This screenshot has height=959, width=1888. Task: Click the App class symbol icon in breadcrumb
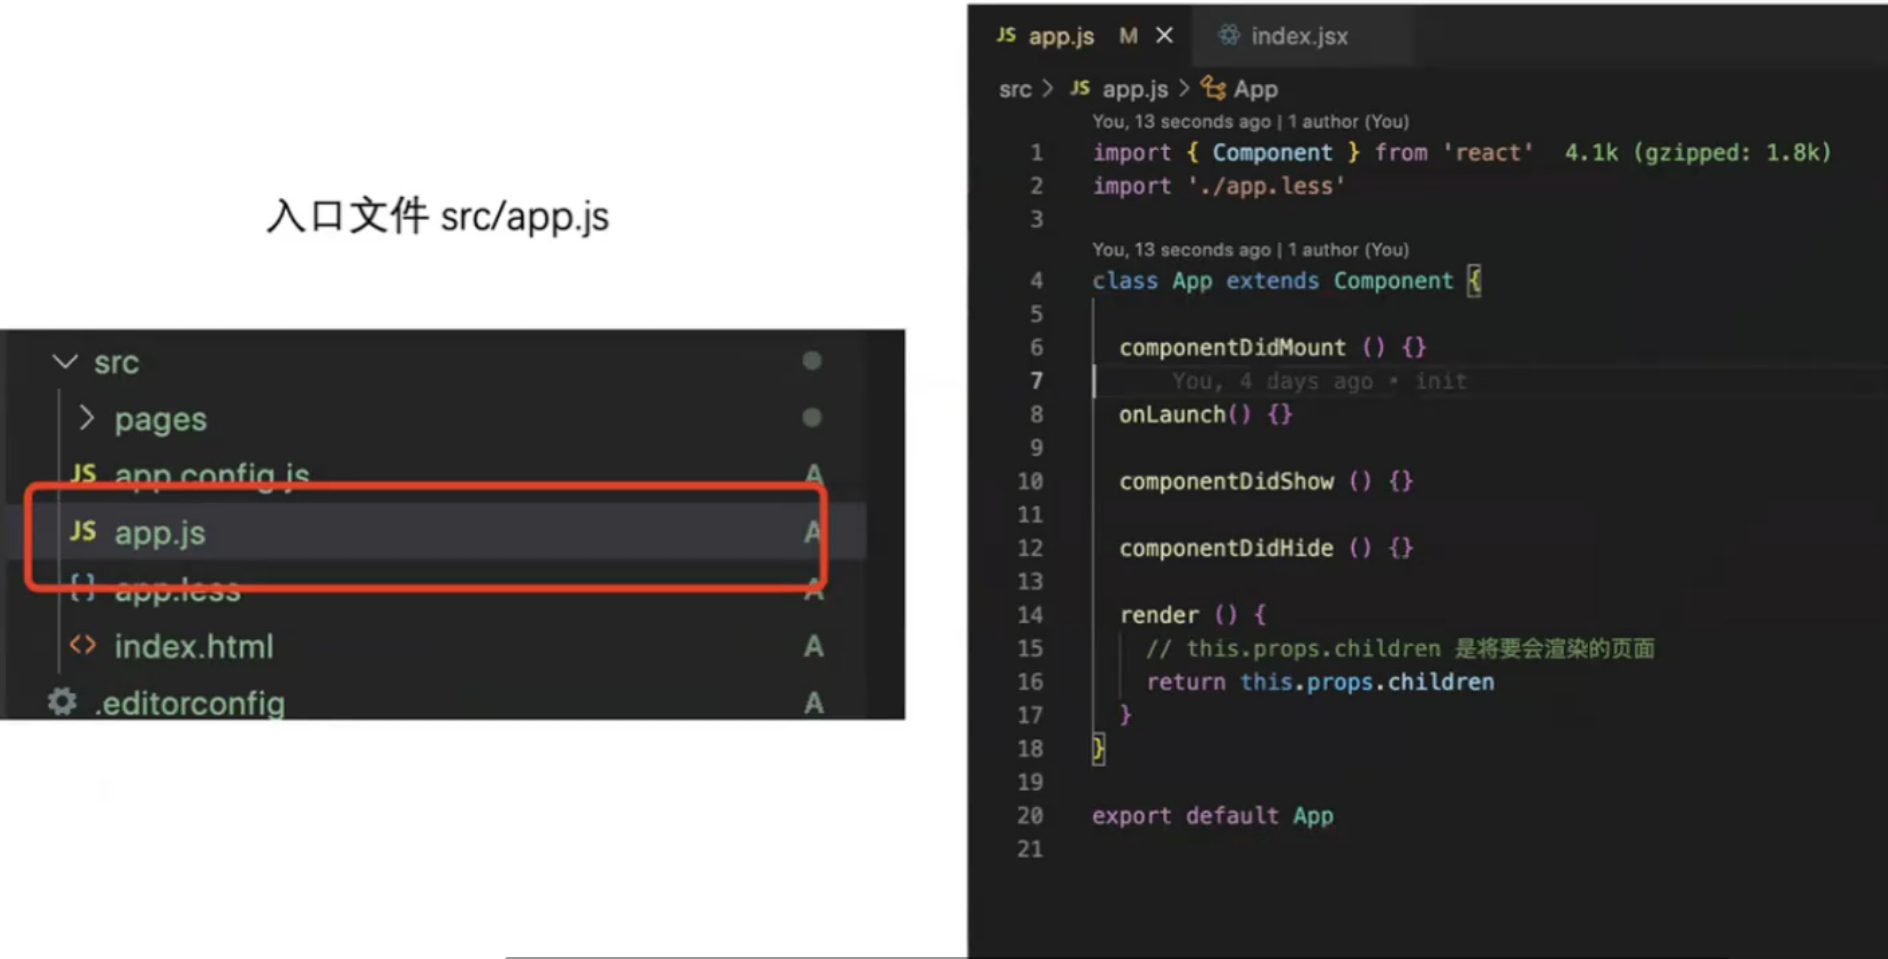coord(1213,88)
